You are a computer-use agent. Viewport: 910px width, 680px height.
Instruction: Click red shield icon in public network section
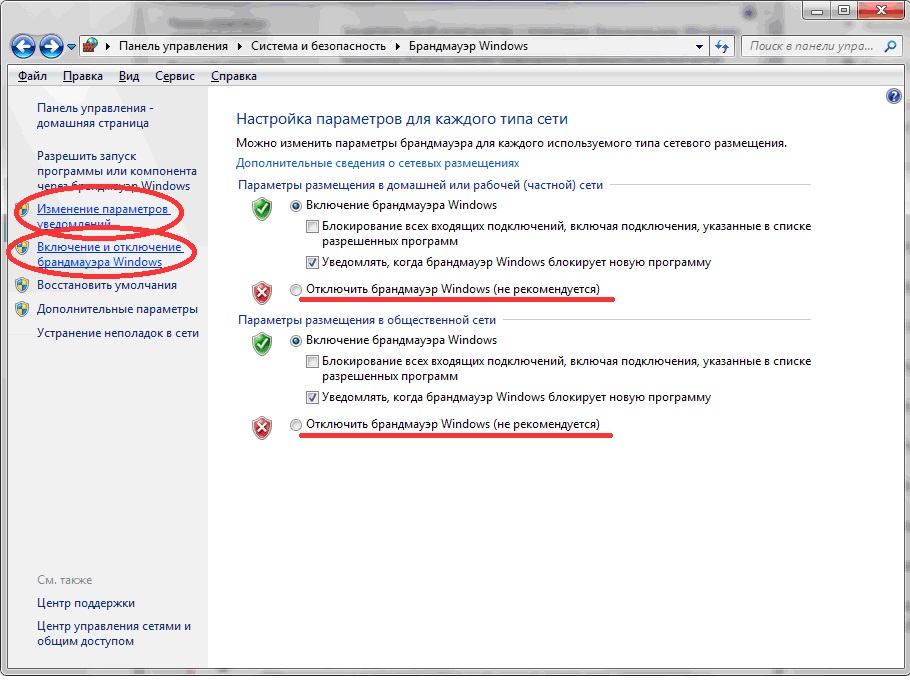point(261,428)
